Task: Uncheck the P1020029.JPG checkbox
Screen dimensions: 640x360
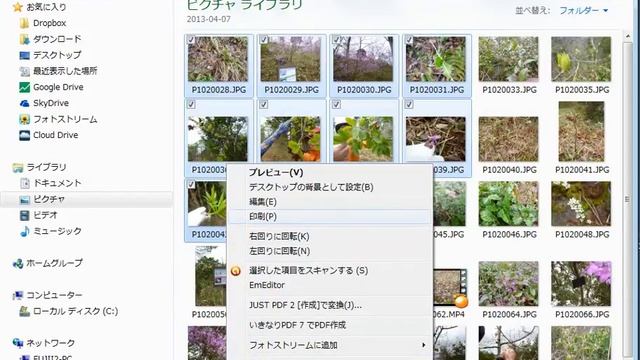Action: coord(264,40)
